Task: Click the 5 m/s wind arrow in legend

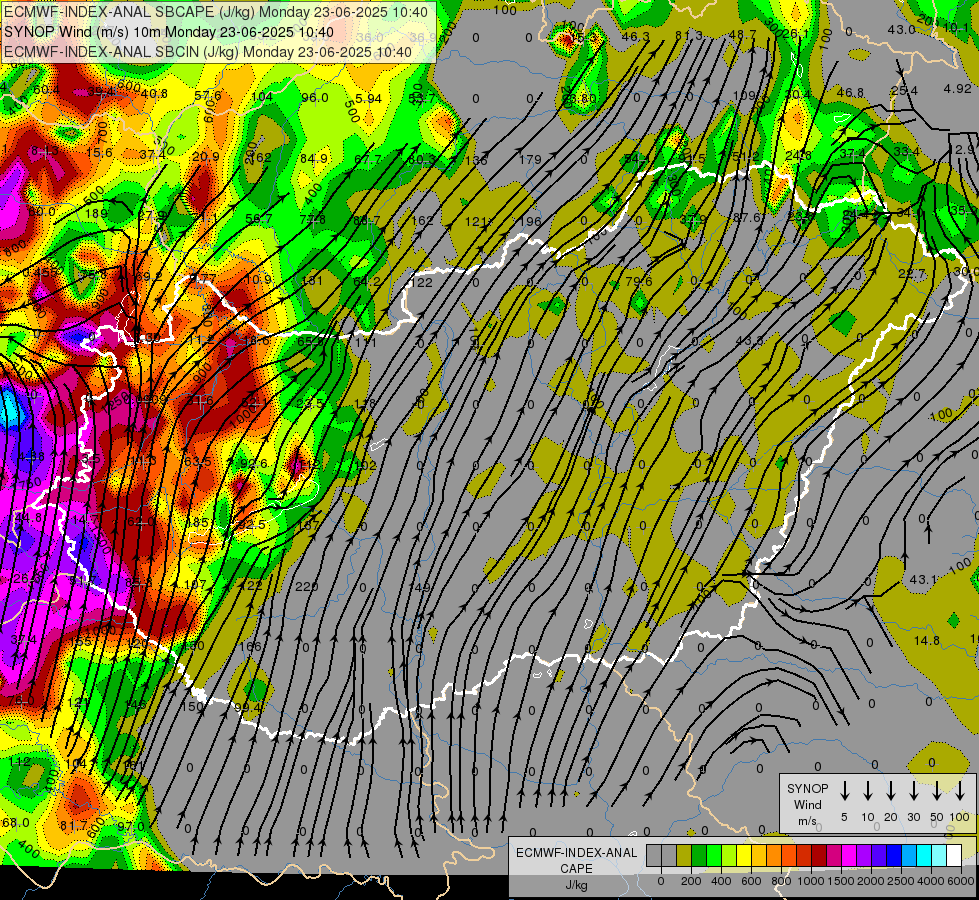Action: click(844, 790)
